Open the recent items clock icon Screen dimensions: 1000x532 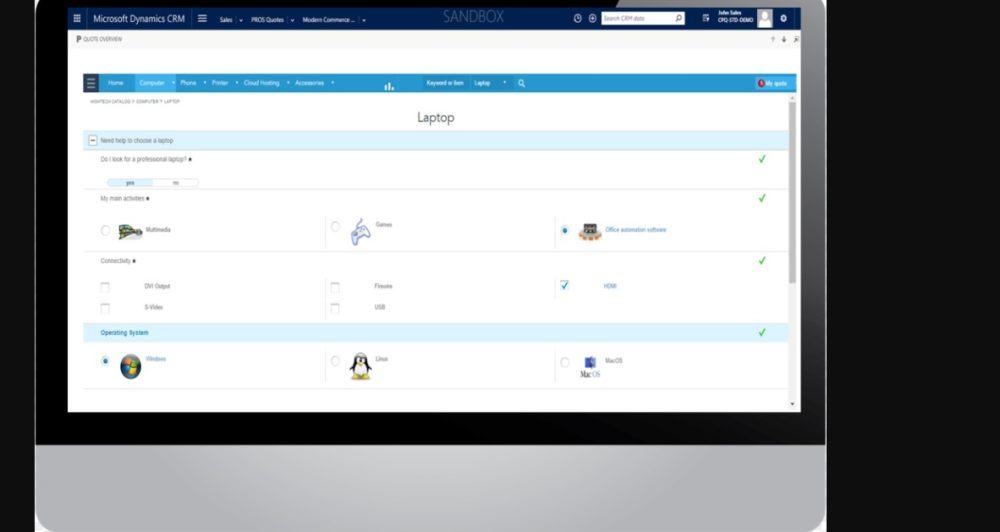tap(578, 18)
